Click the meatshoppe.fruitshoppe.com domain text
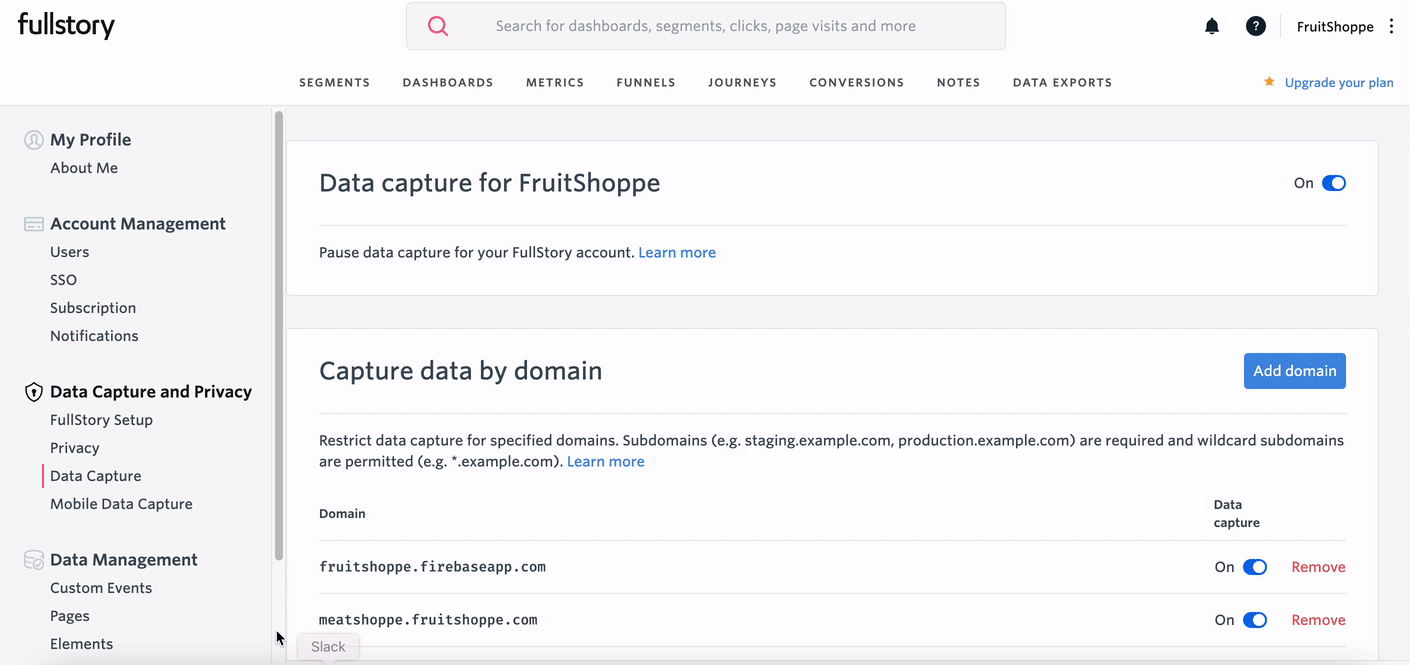The image size is (1410, 665). (x=428, y=620)
